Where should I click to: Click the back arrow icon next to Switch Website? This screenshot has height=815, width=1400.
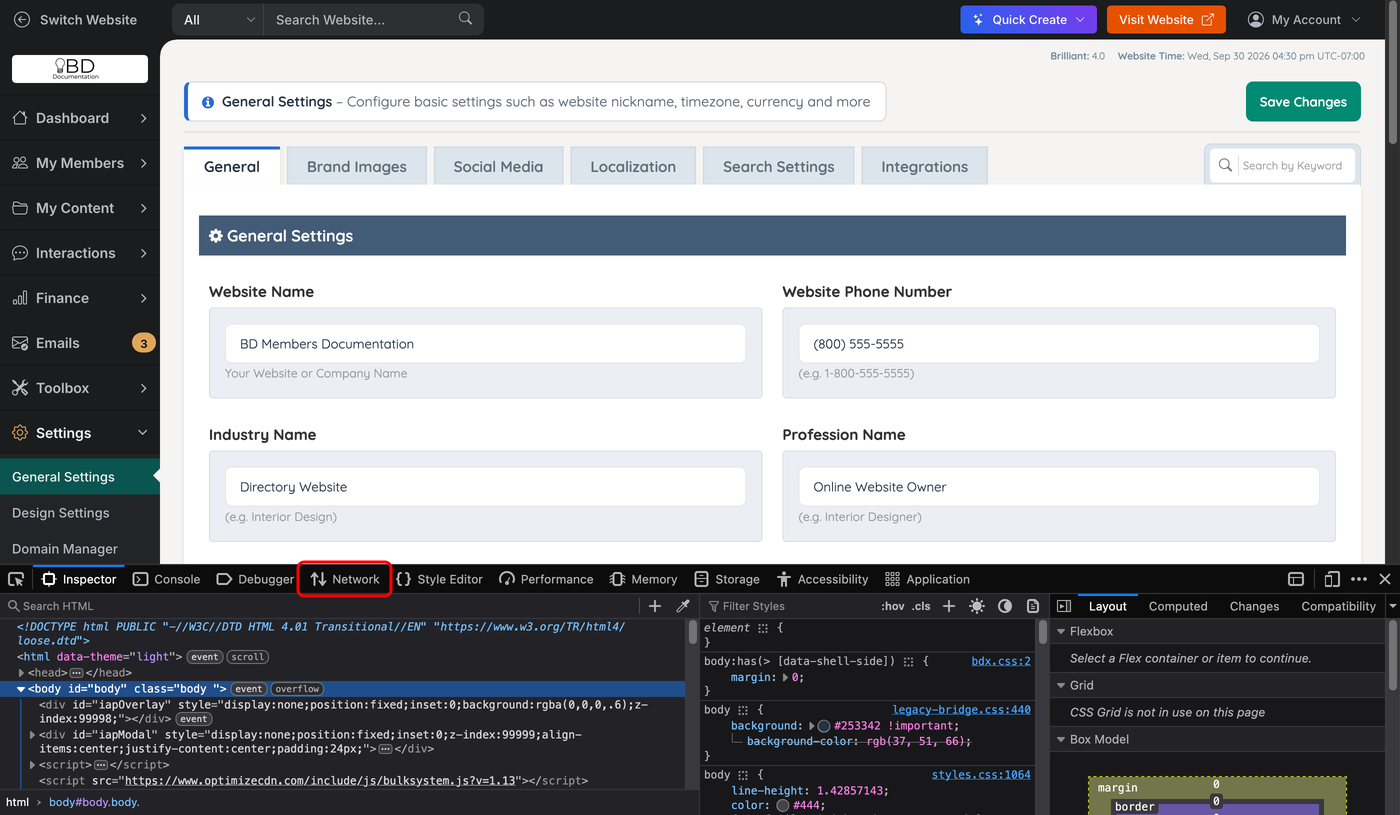[x=22, y=19]
